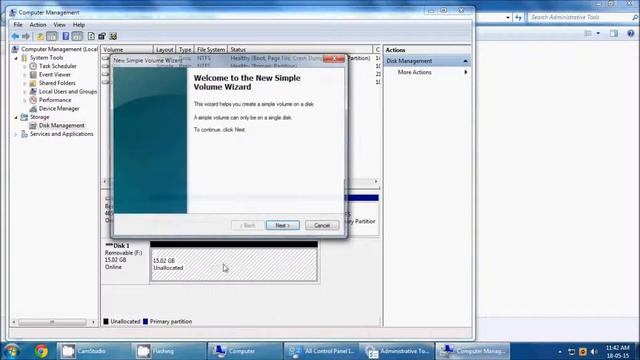640x360 pixels.
Task: Click the Computer Management (Local) root icon
Action: click(15, 49)
